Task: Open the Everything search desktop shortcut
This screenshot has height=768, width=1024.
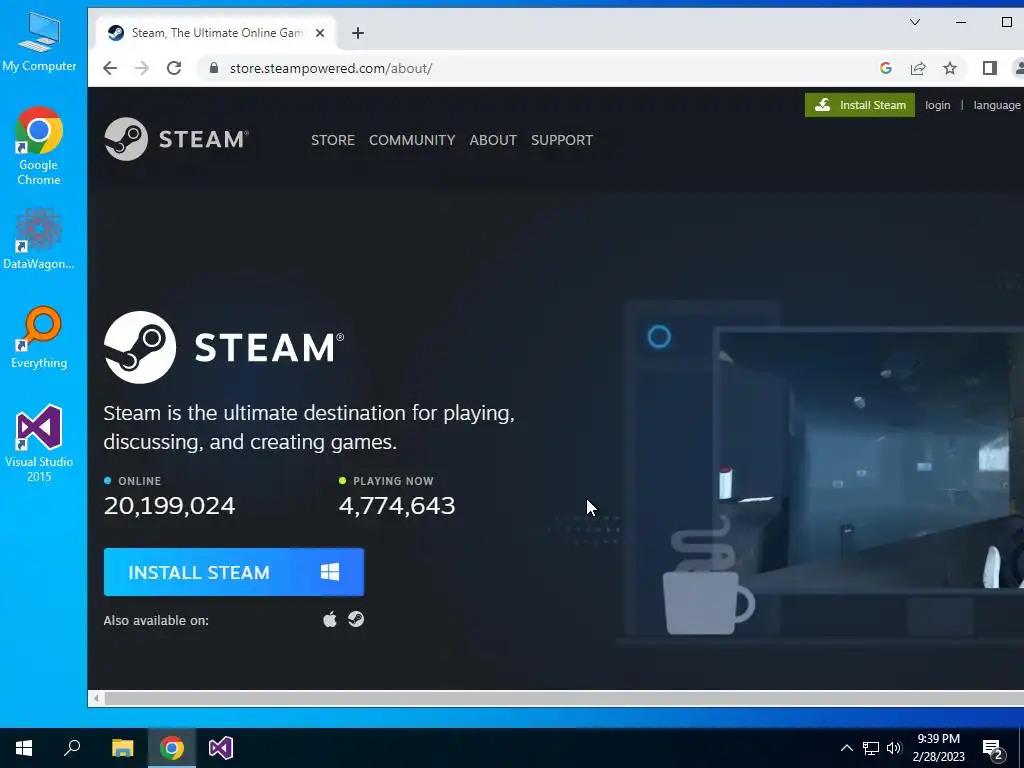Action: (39, 337)
